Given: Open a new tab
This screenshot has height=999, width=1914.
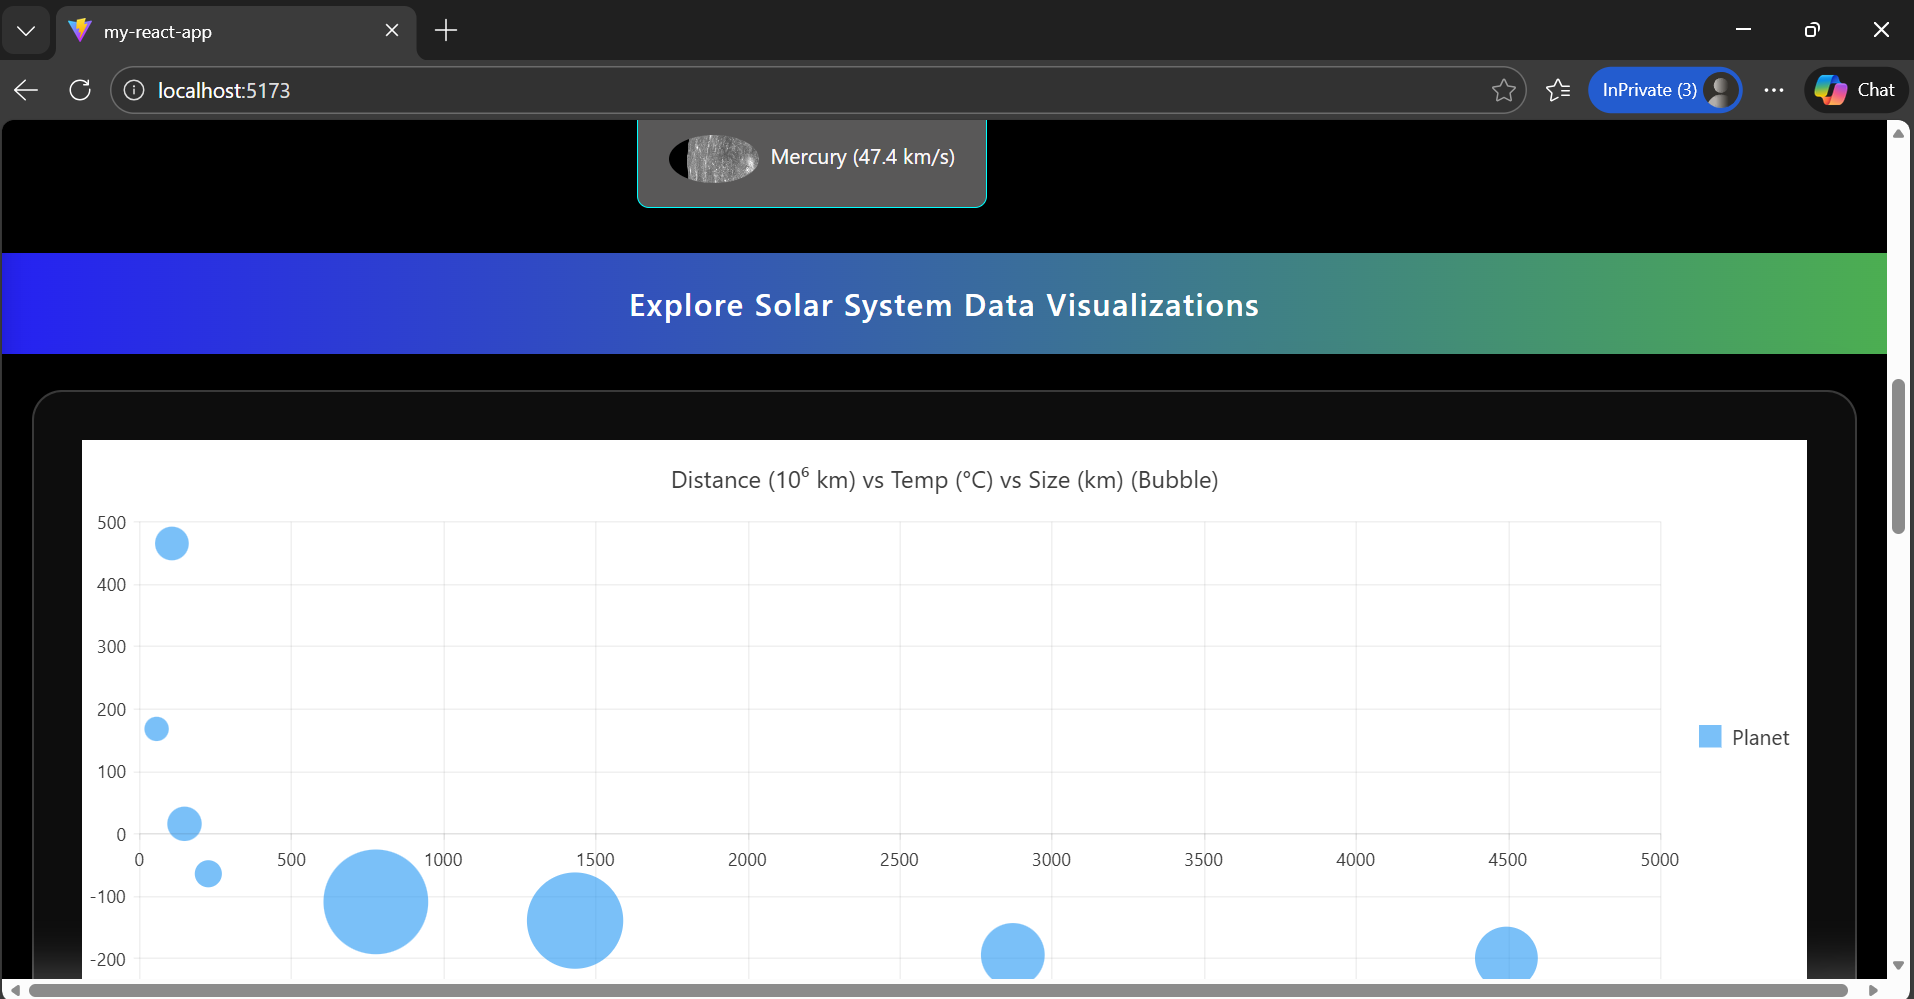Looking at the screenshot, I should point(446,31).
